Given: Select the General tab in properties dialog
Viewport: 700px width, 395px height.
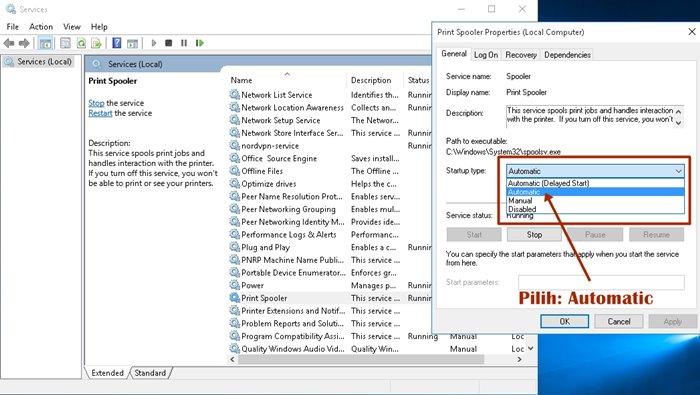Looking at the screenshot, I should tap(454, 54).
